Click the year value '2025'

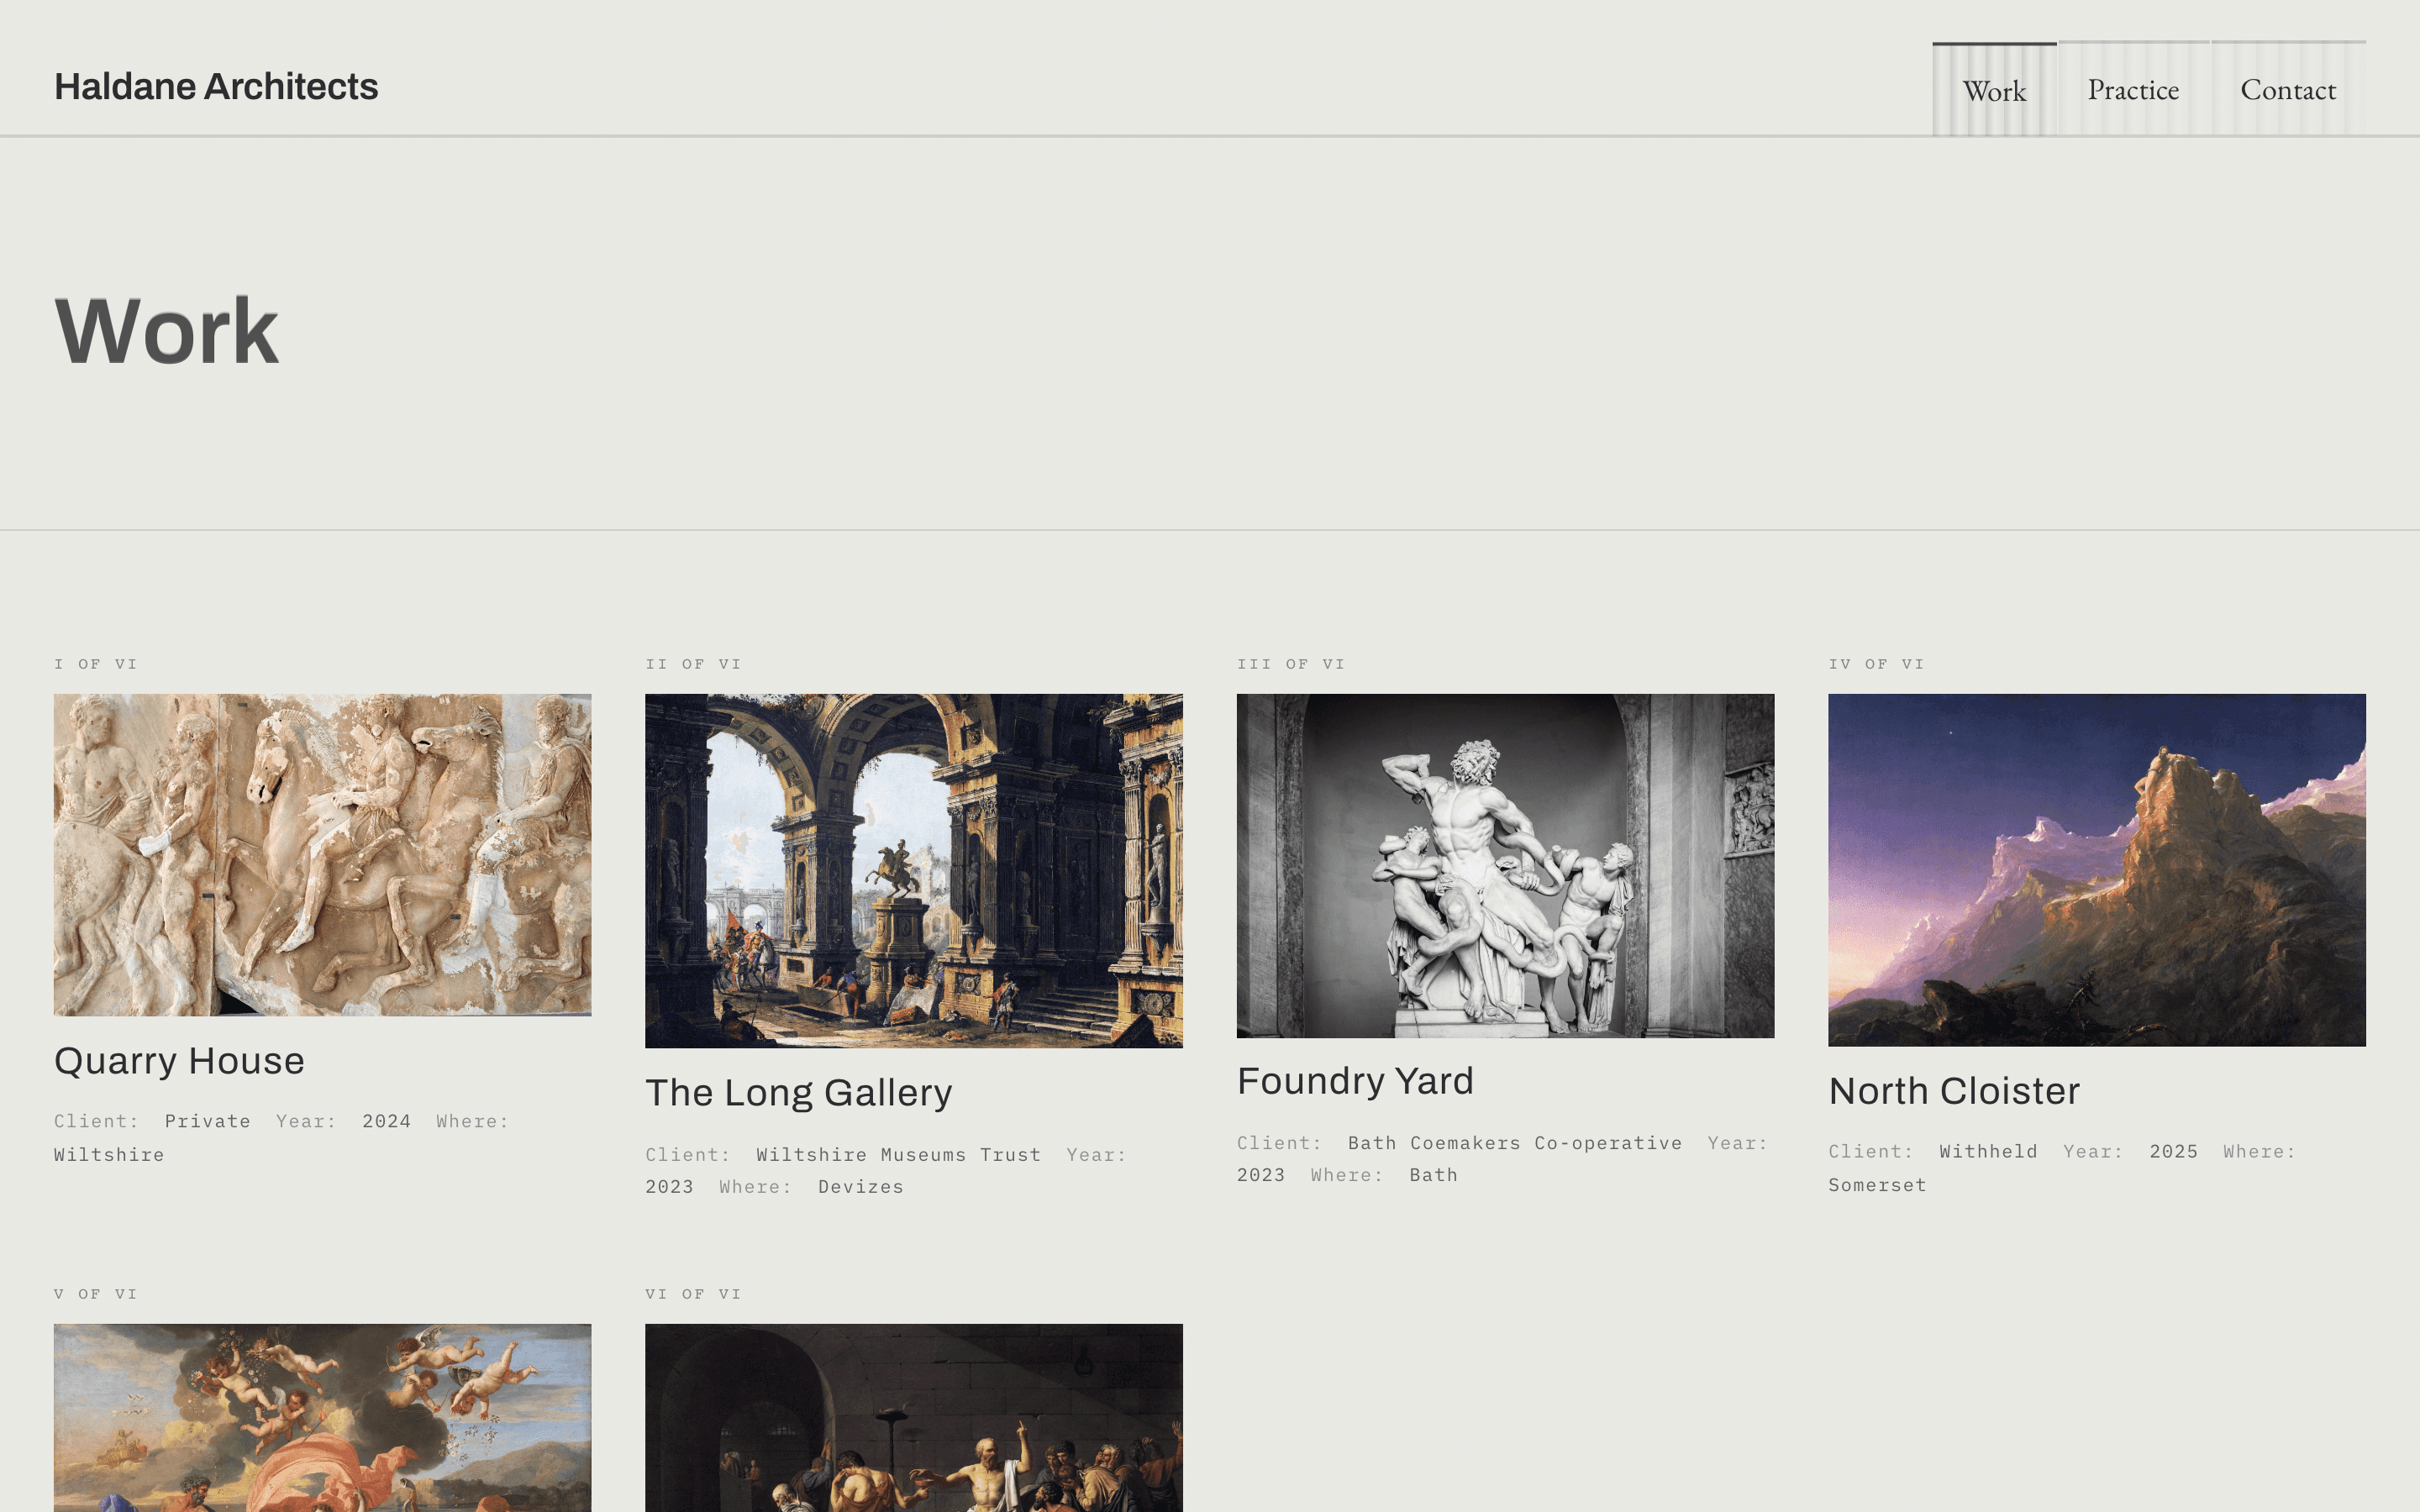(2174, 1152)
